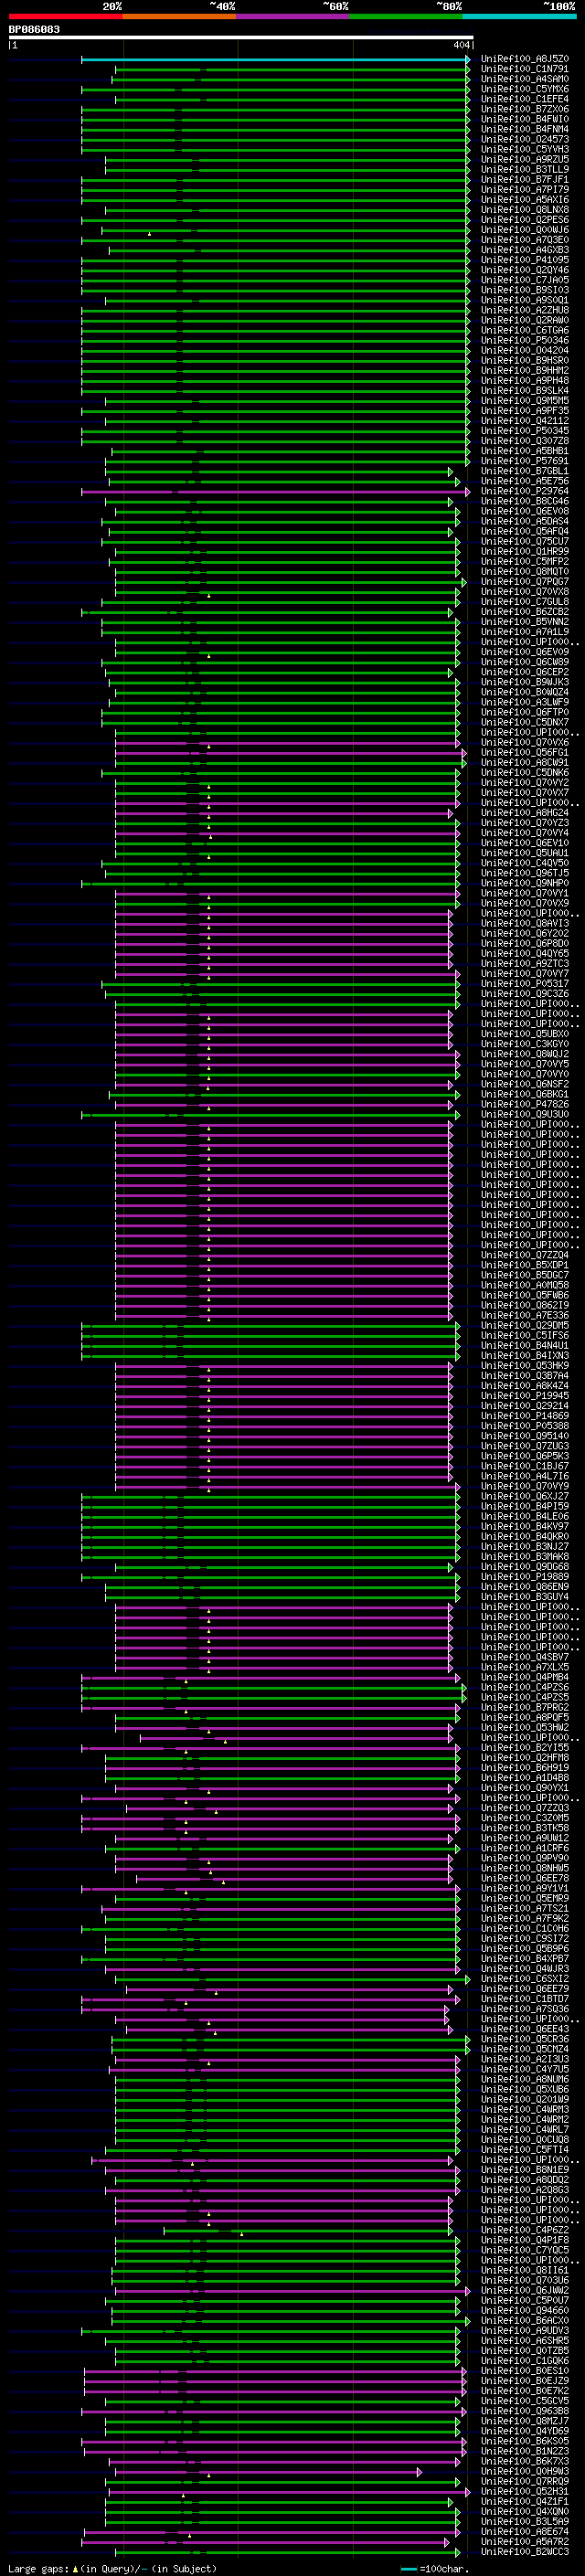
Task: Select hit UniRef100_B3TLL9
Action: click(x=525, y=169)
